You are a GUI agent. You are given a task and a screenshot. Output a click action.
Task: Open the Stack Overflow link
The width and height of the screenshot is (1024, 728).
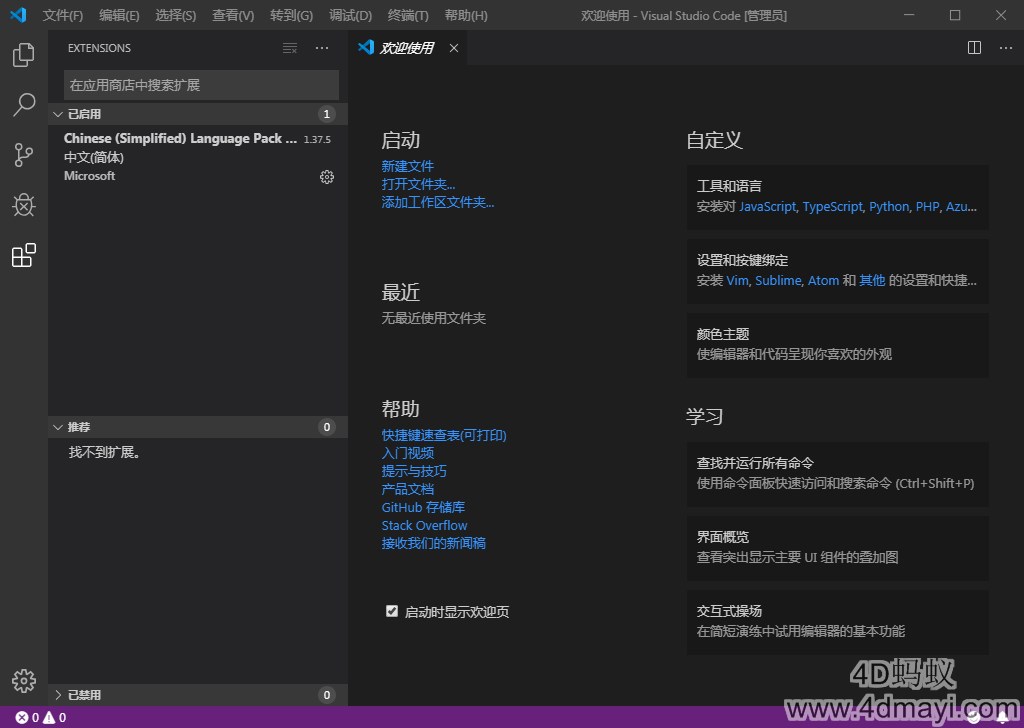[x=424, y=525]
